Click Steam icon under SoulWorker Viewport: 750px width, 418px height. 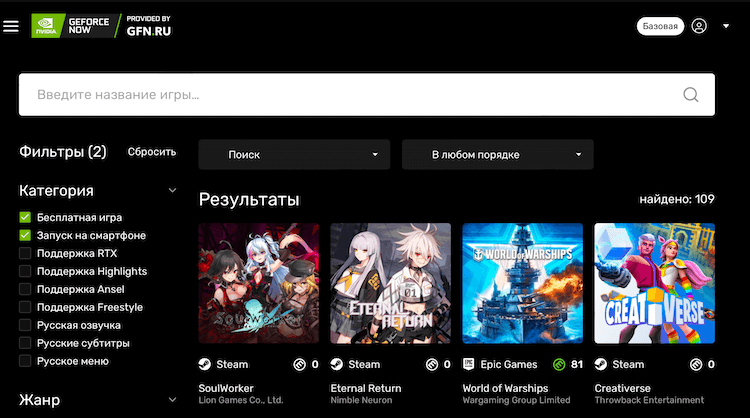[x=205, y=364]
